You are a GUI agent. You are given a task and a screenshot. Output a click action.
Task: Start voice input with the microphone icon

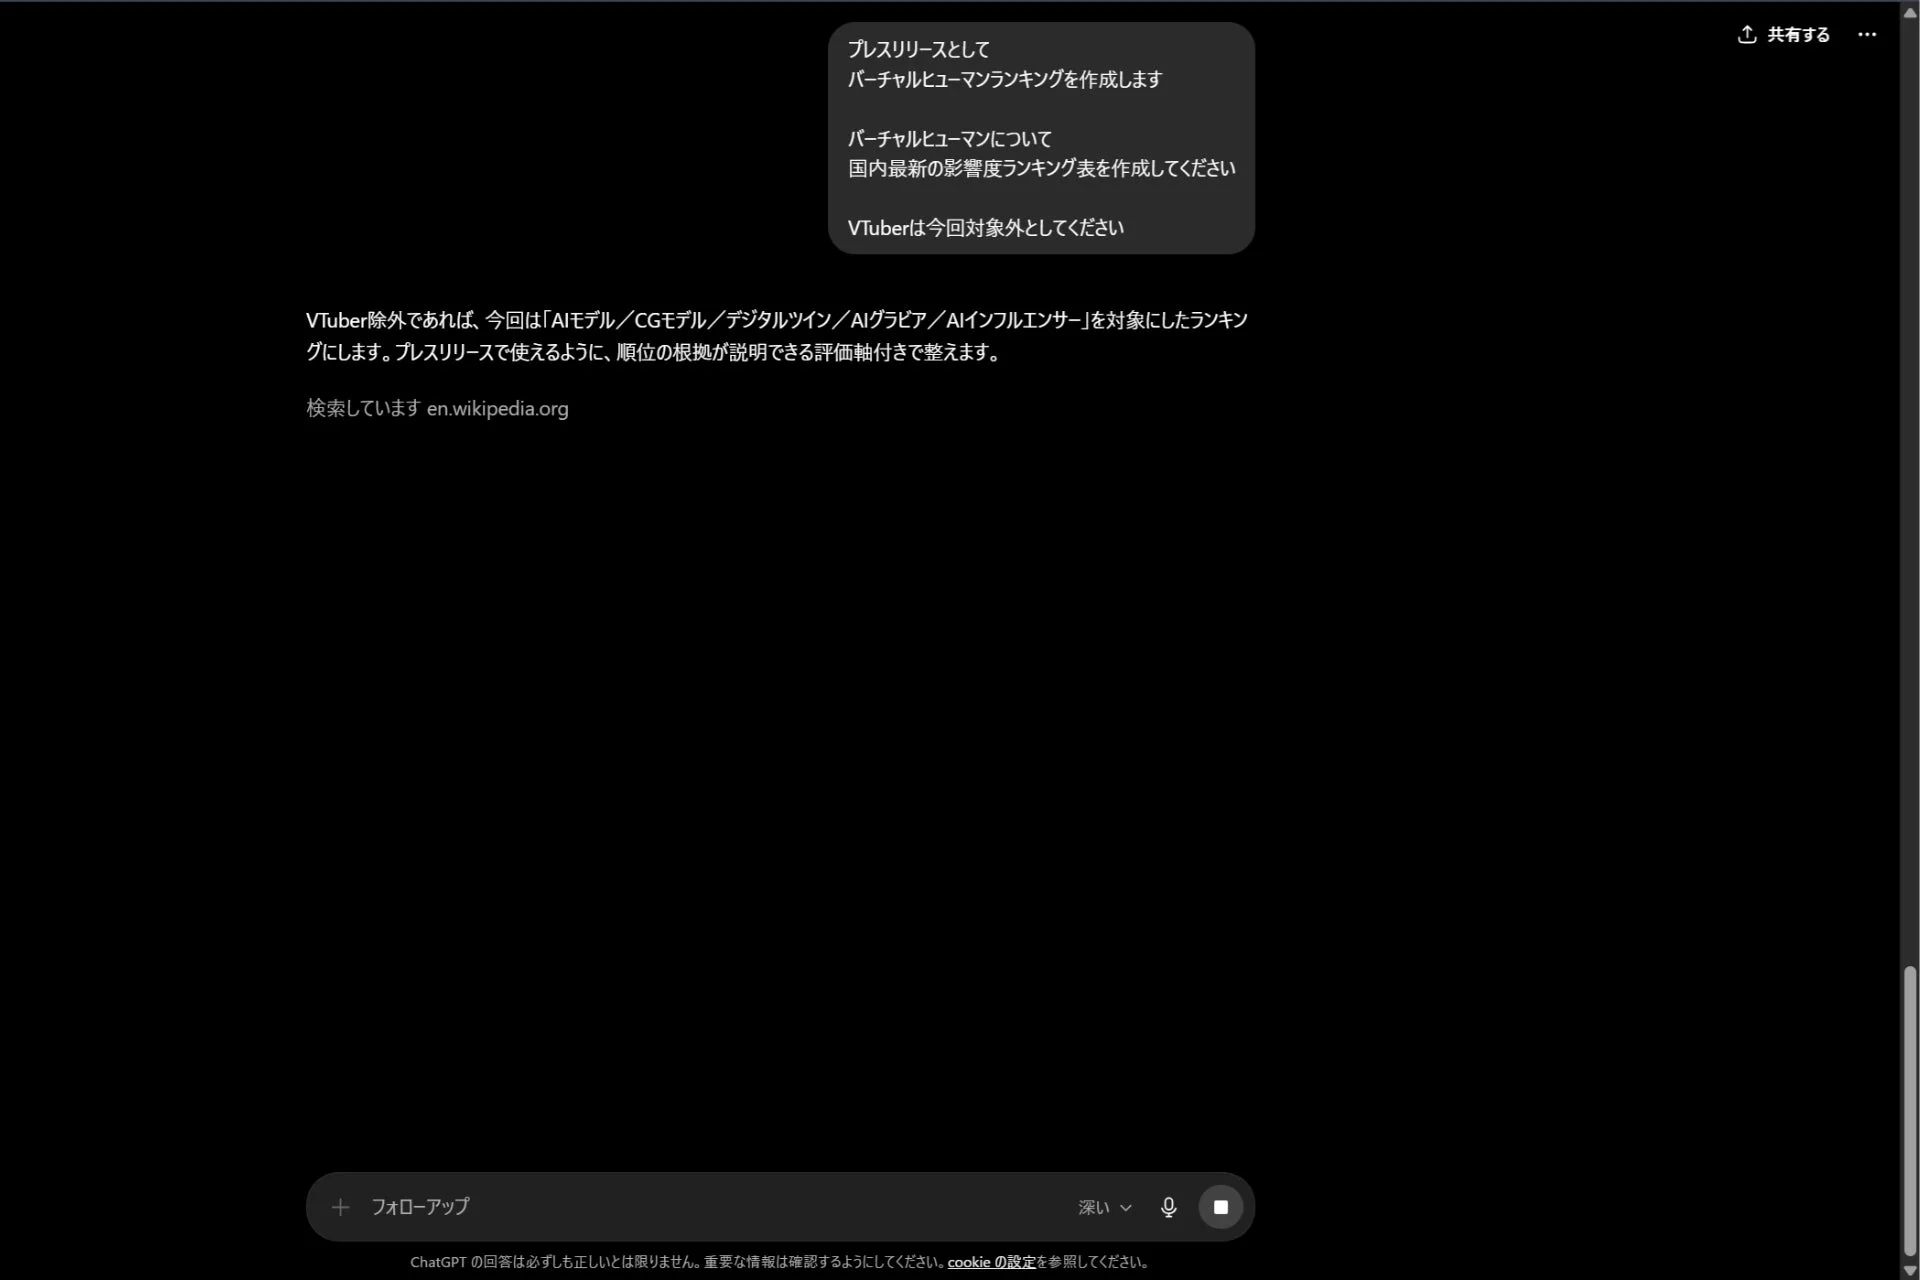[1168, 1207]
